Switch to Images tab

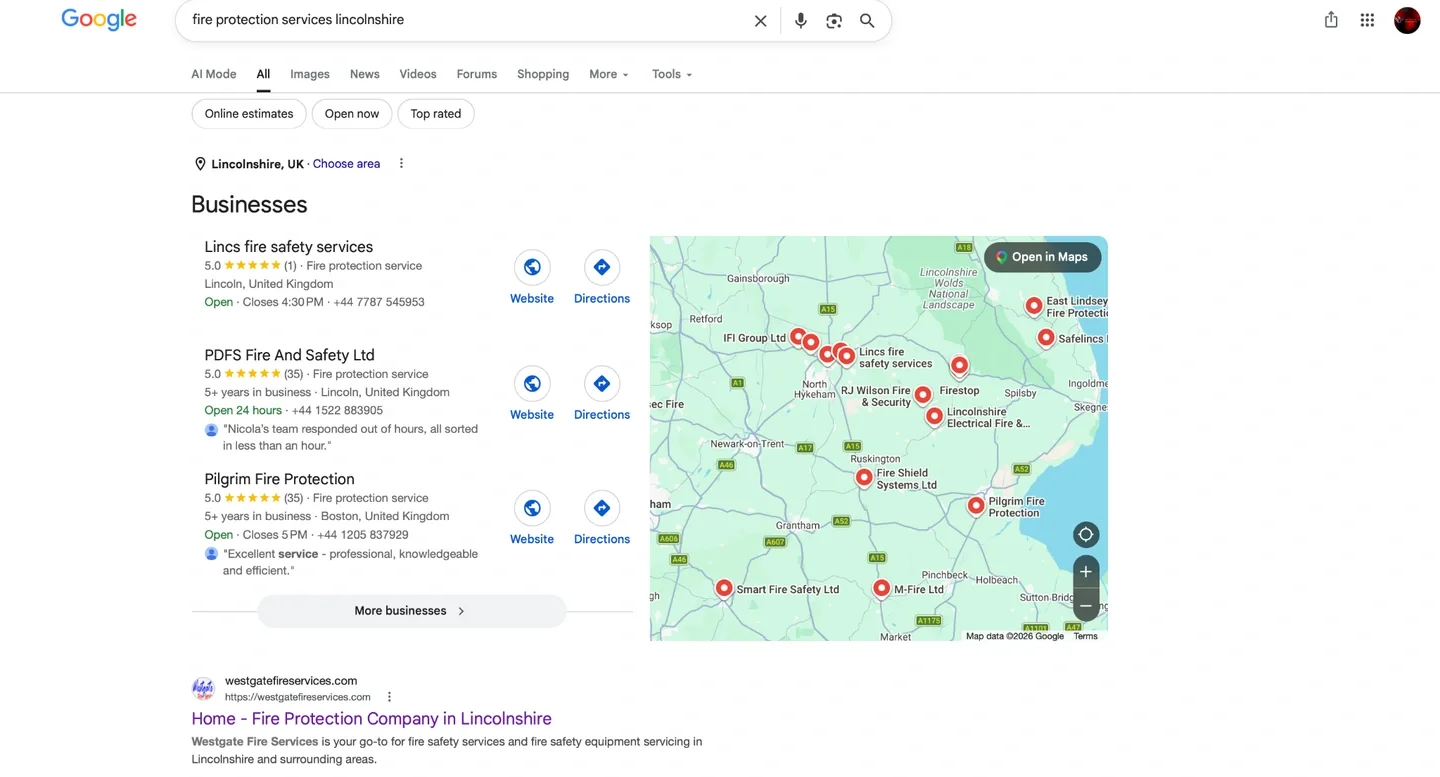coord(310,74)
